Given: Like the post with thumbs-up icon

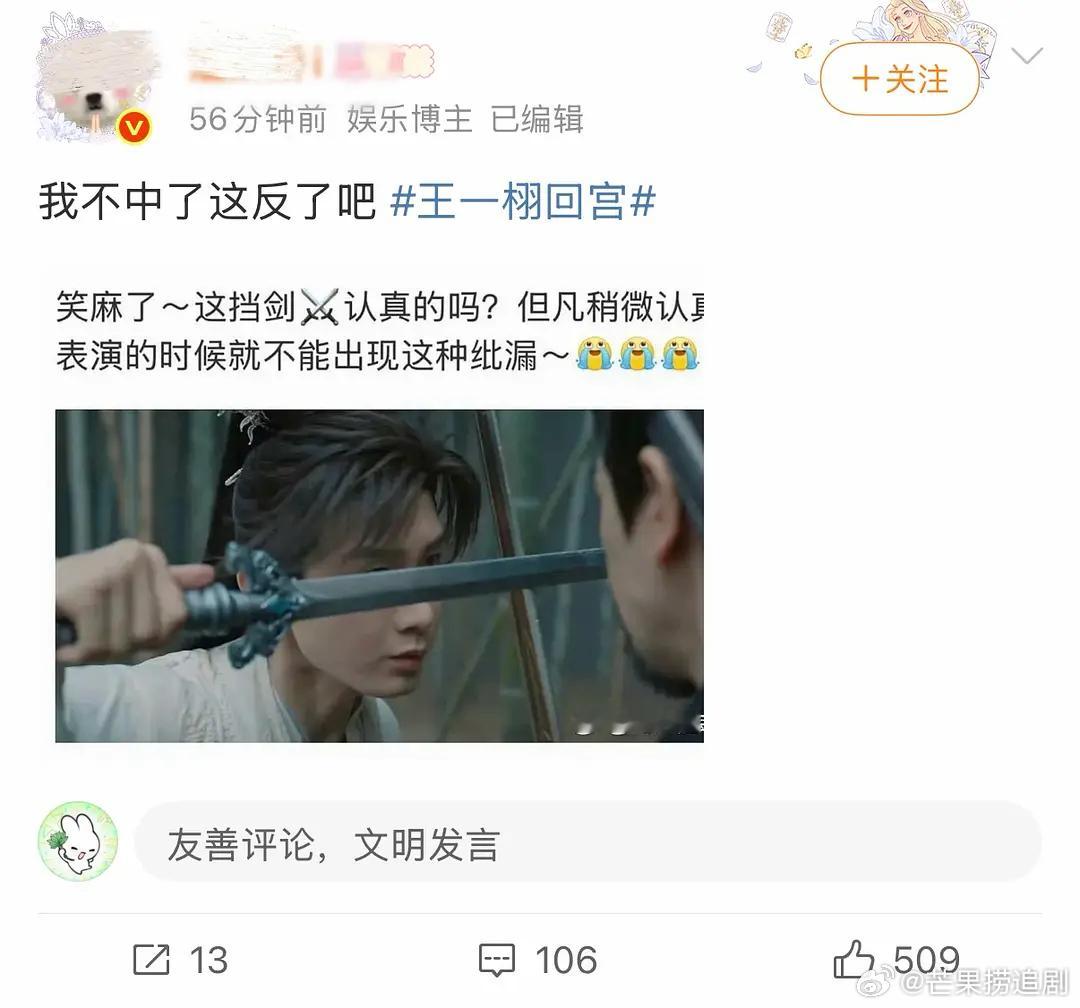Looking at the screenshot, I should (853, 958).
